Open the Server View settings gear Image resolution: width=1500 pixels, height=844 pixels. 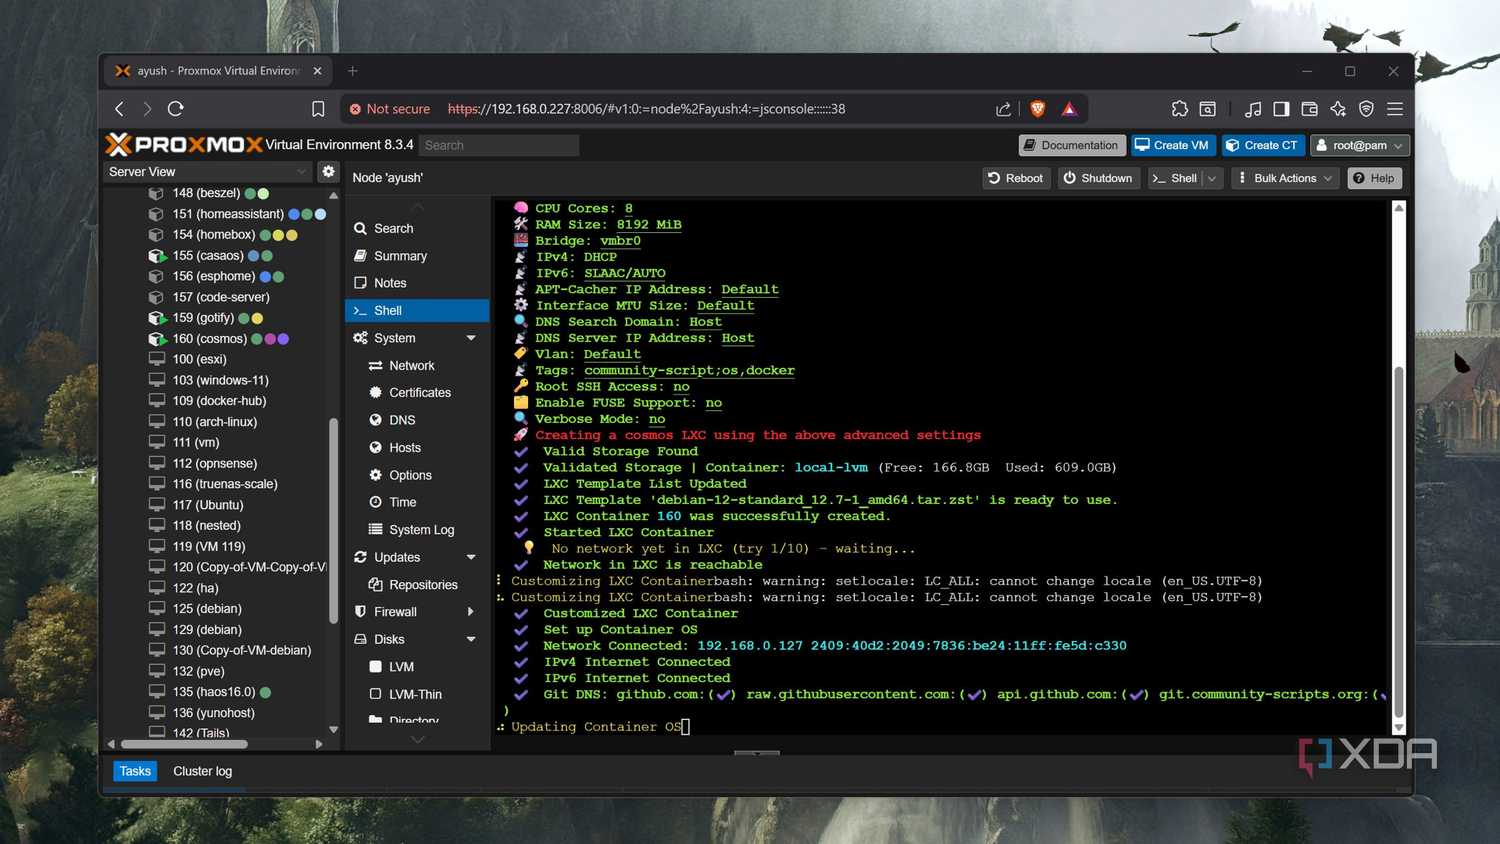click(328, 172)
